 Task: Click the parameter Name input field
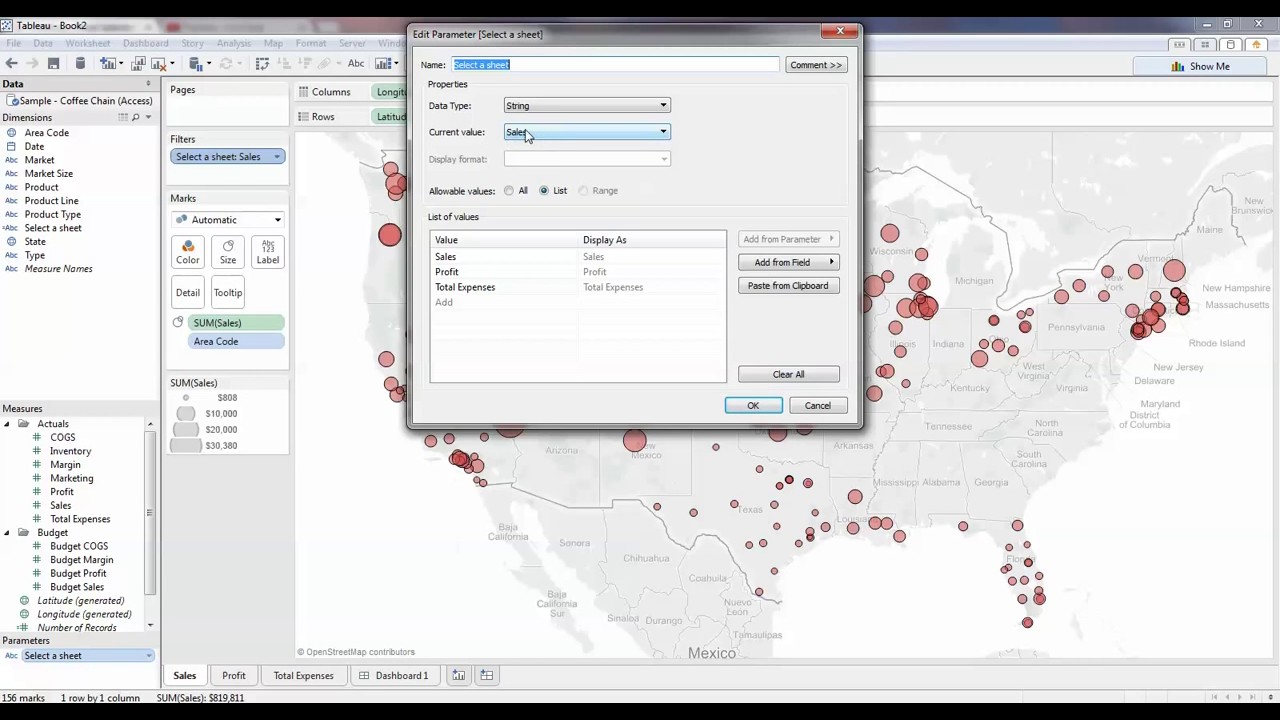tap(615, 65)
